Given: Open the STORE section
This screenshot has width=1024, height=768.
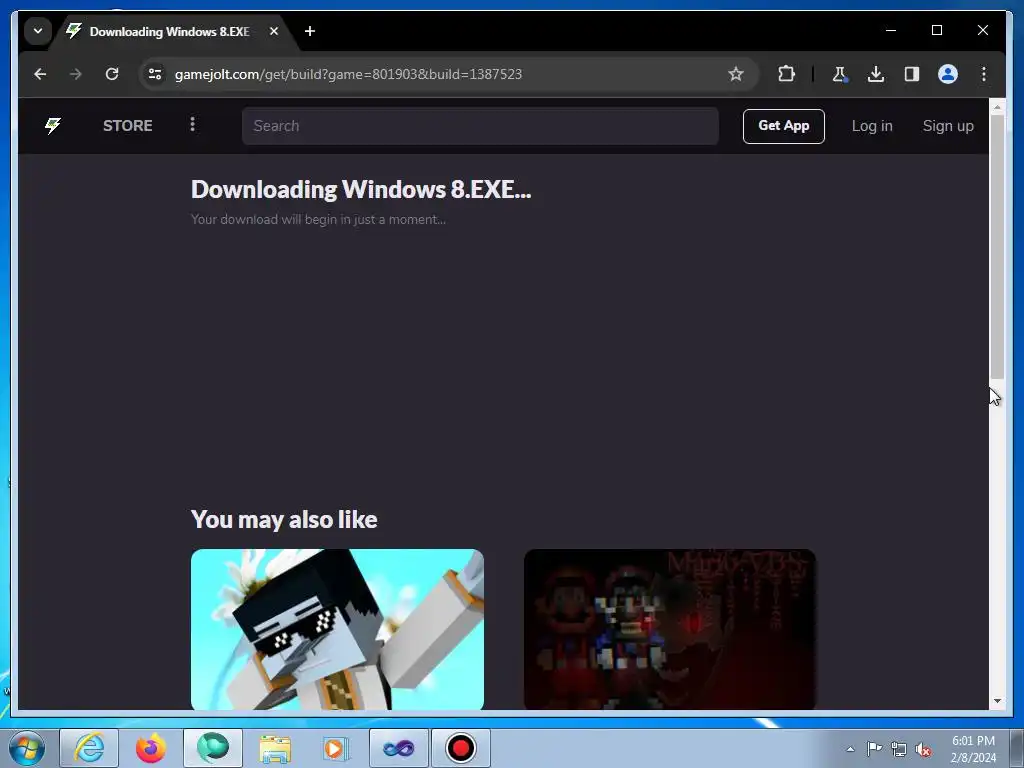Looking at the screenshot, I should point(127,125).
